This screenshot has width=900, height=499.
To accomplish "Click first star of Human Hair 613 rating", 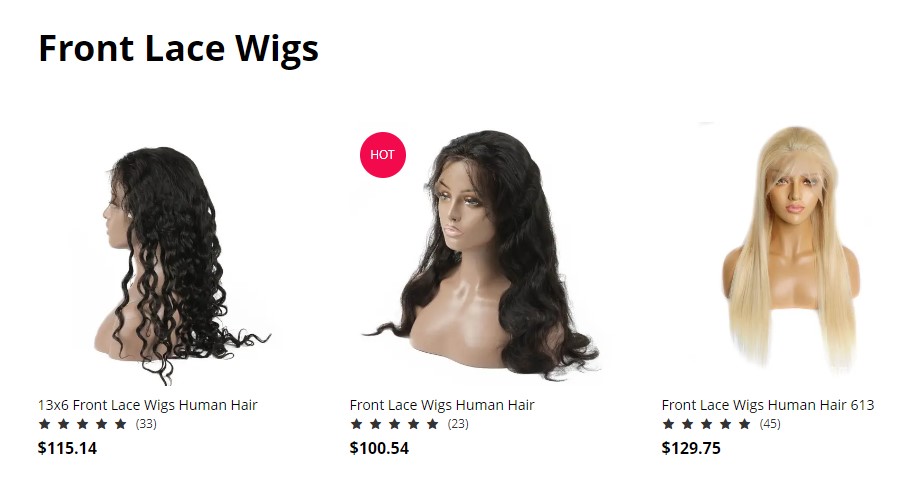I will 668,424.
